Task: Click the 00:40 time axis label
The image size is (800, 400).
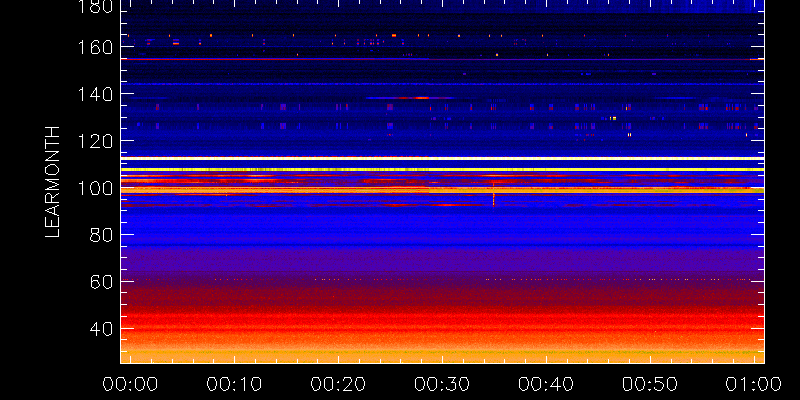Action: (x=546, y=384)
